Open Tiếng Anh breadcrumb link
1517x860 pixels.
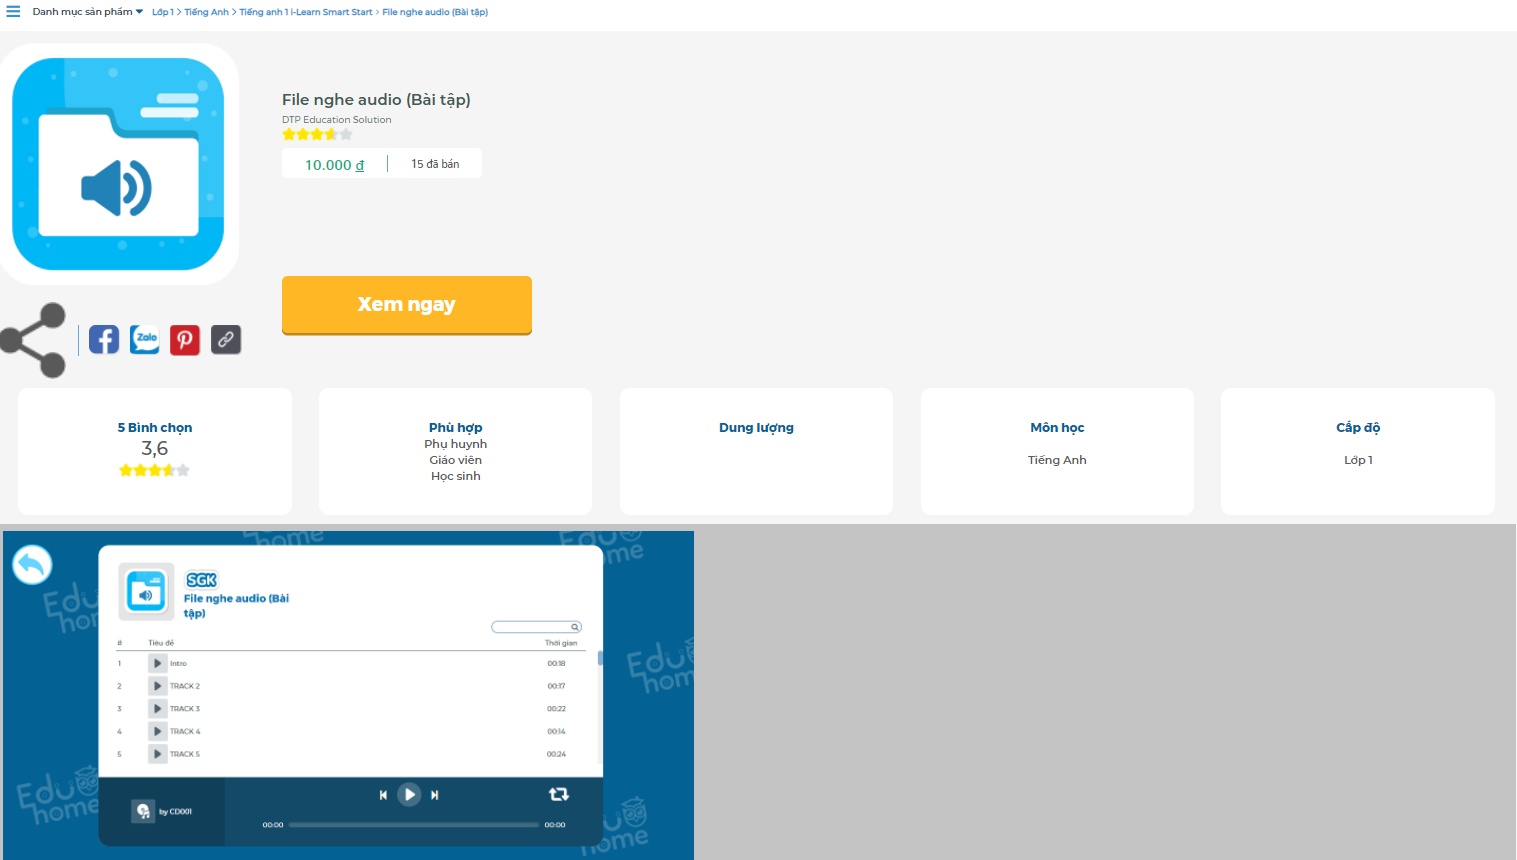pyautogui.click(x=206, y=12)
